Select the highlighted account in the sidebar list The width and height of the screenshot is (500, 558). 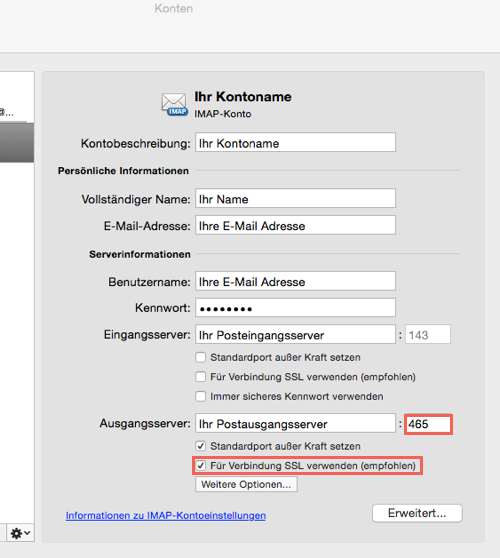[x=17, y=143]
